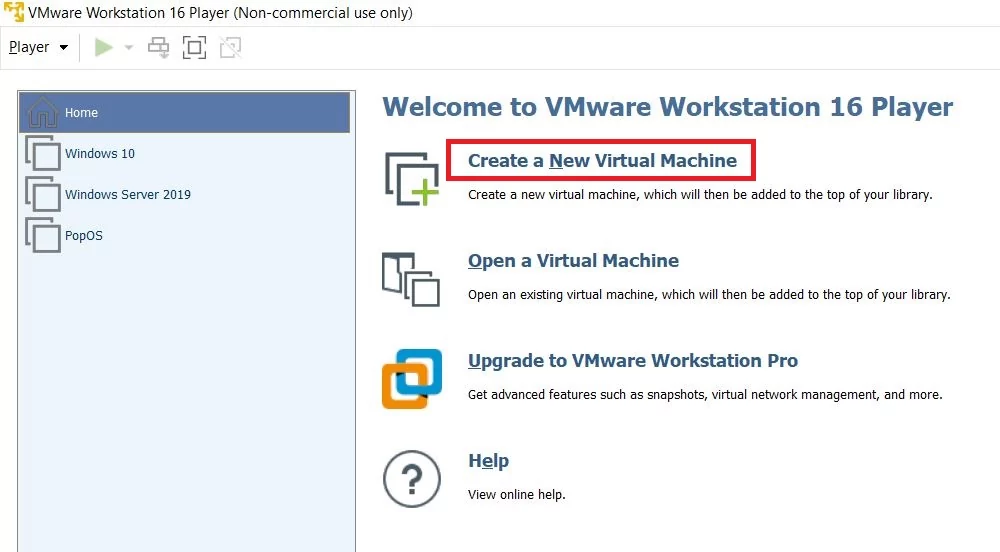Select the Windows 10 virtual machine
This screenshot has height=552, width=1000.
point(184,153)
